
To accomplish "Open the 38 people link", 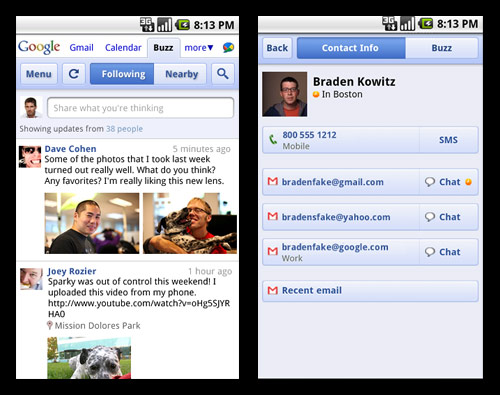I will coord(124,129).
